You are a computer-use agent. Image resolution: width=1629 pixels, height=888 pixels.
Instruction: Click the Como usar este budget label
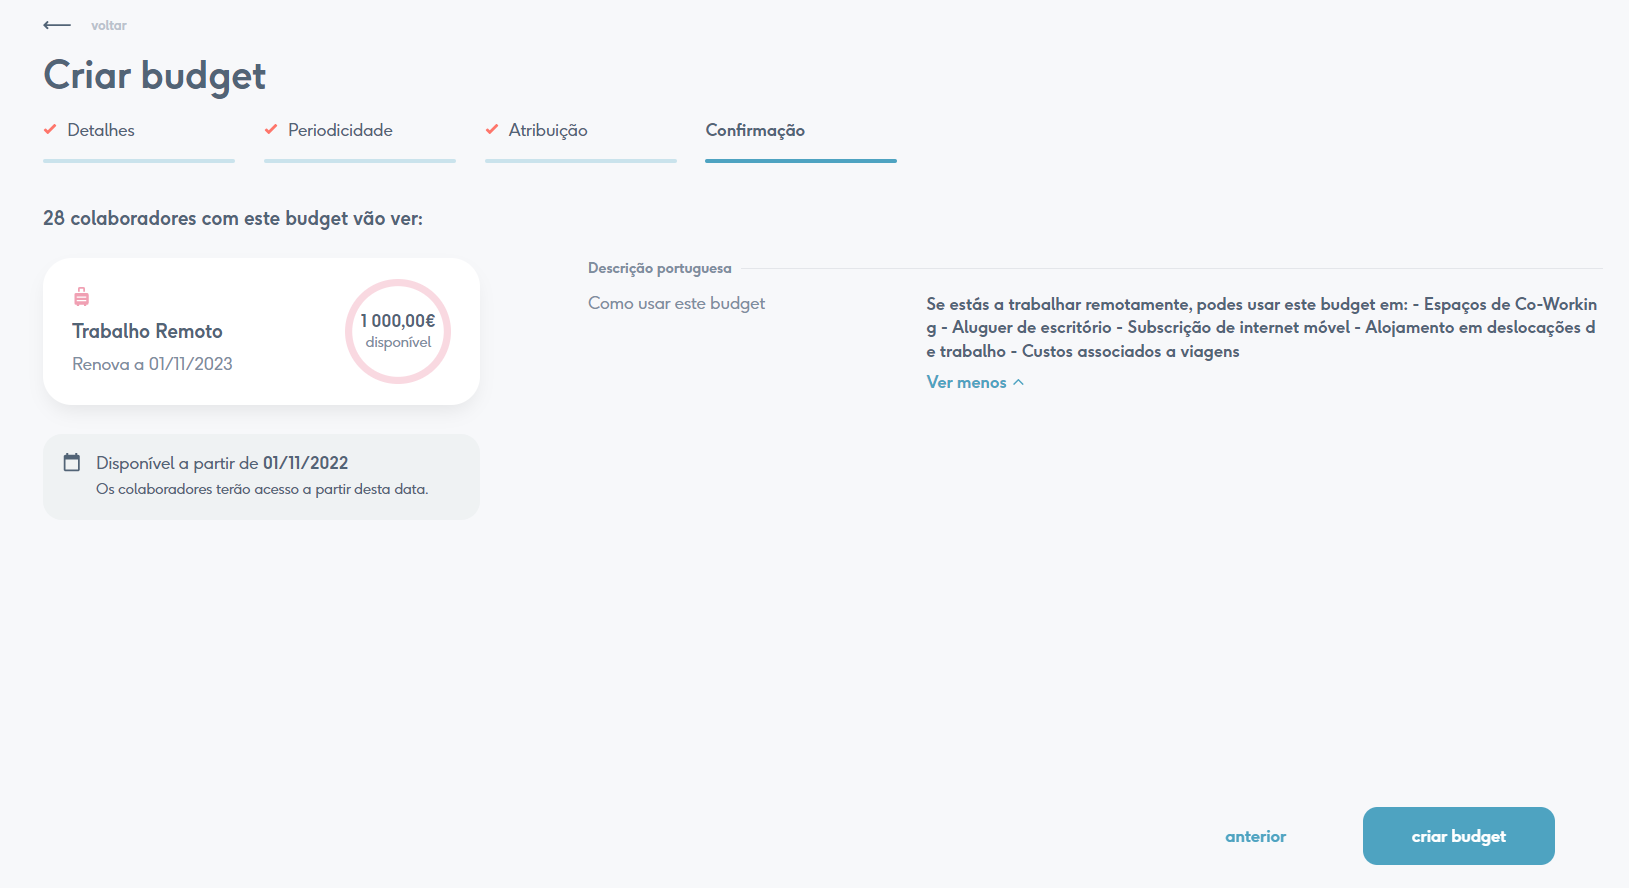(x=676, y=303)
